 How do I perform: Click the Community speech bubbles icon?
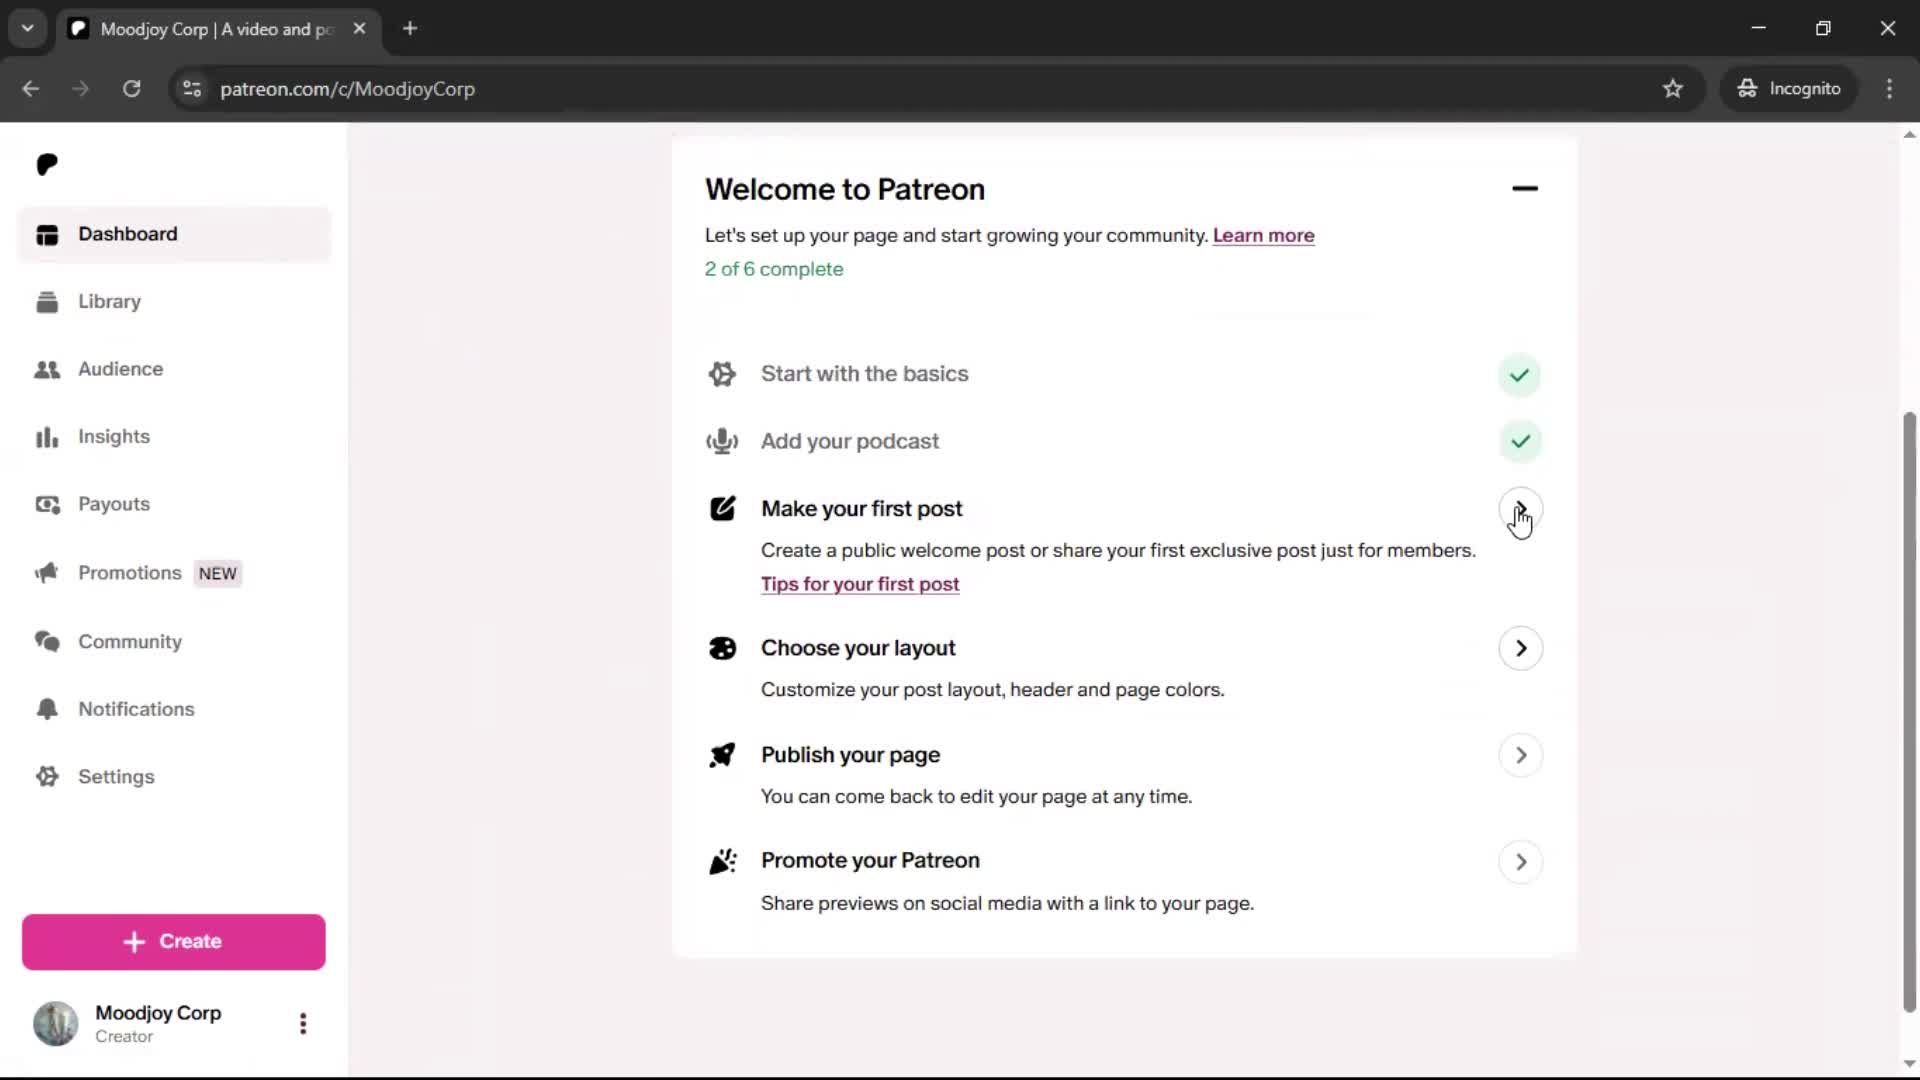click(x=47, y=641)
